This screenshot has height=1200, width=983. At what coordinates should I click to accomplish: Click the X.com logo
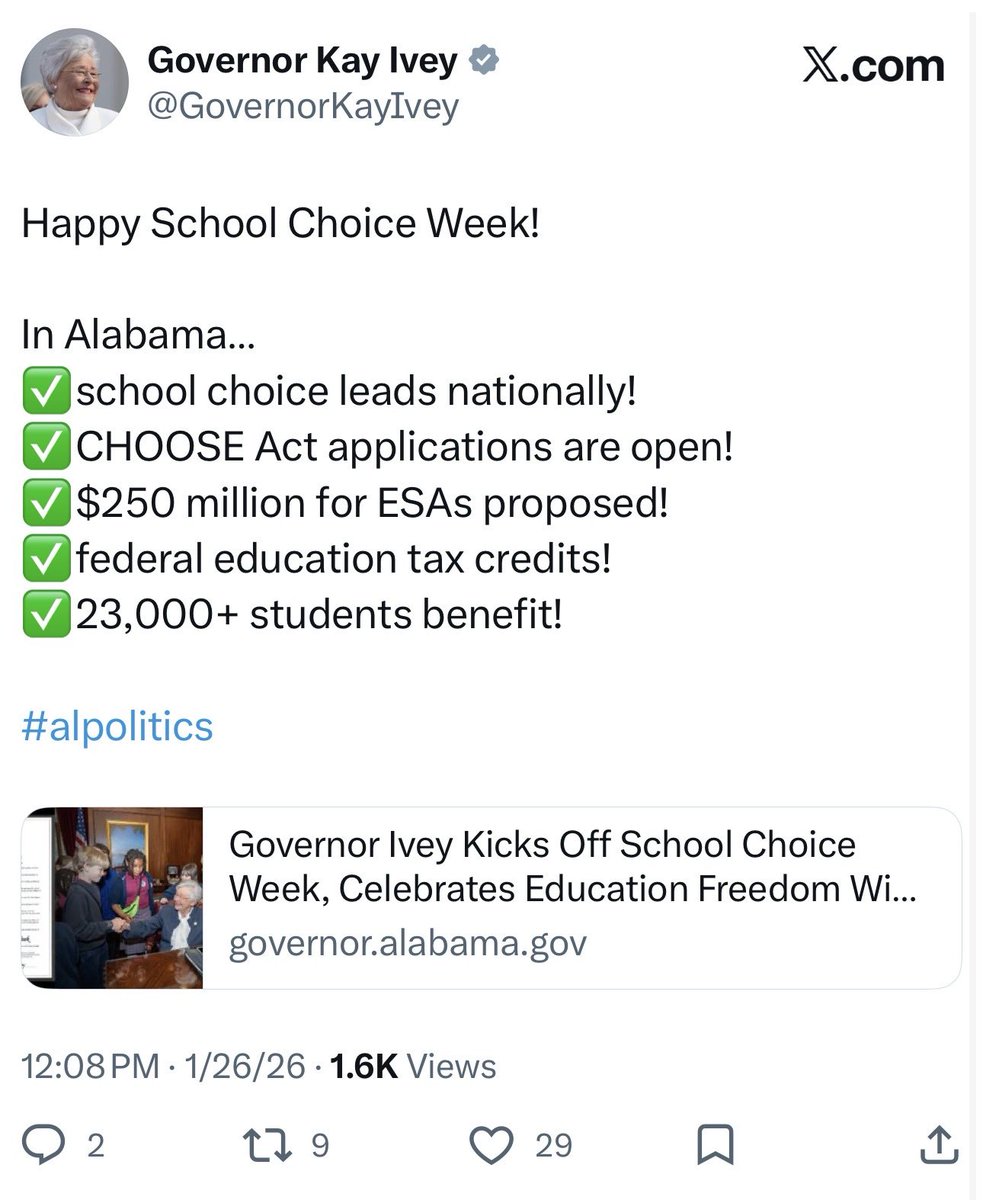[873, 66]
